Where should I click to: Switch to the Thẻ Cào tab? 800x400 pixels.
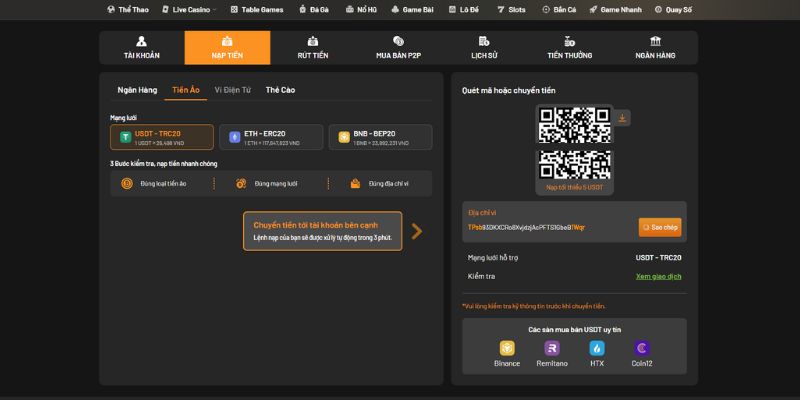click(280, 90)
